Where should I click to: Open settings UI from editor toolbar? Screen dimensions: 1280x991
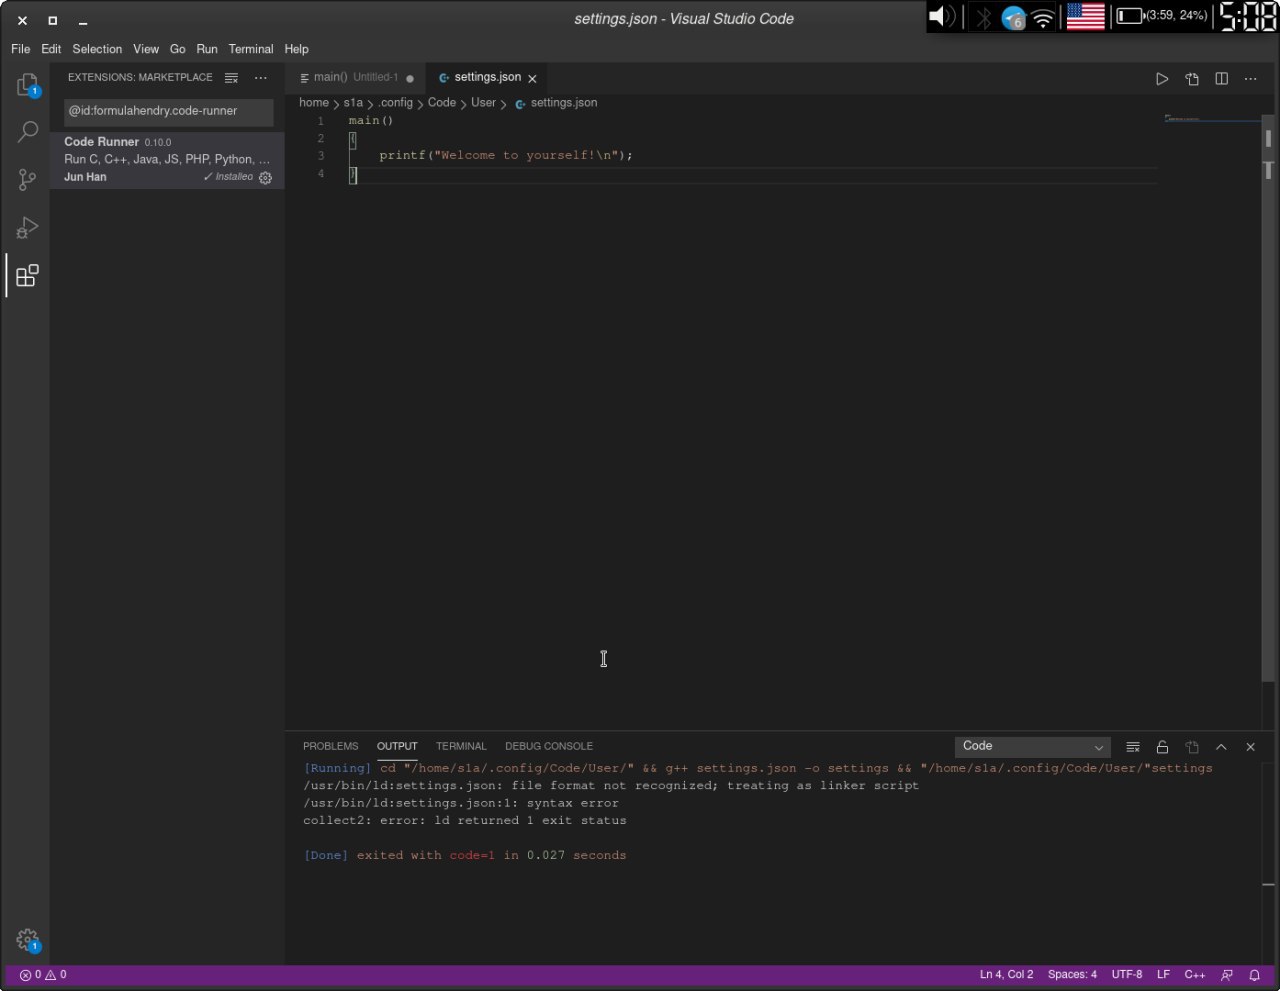pyautogui.click(x=1192, y=78)
